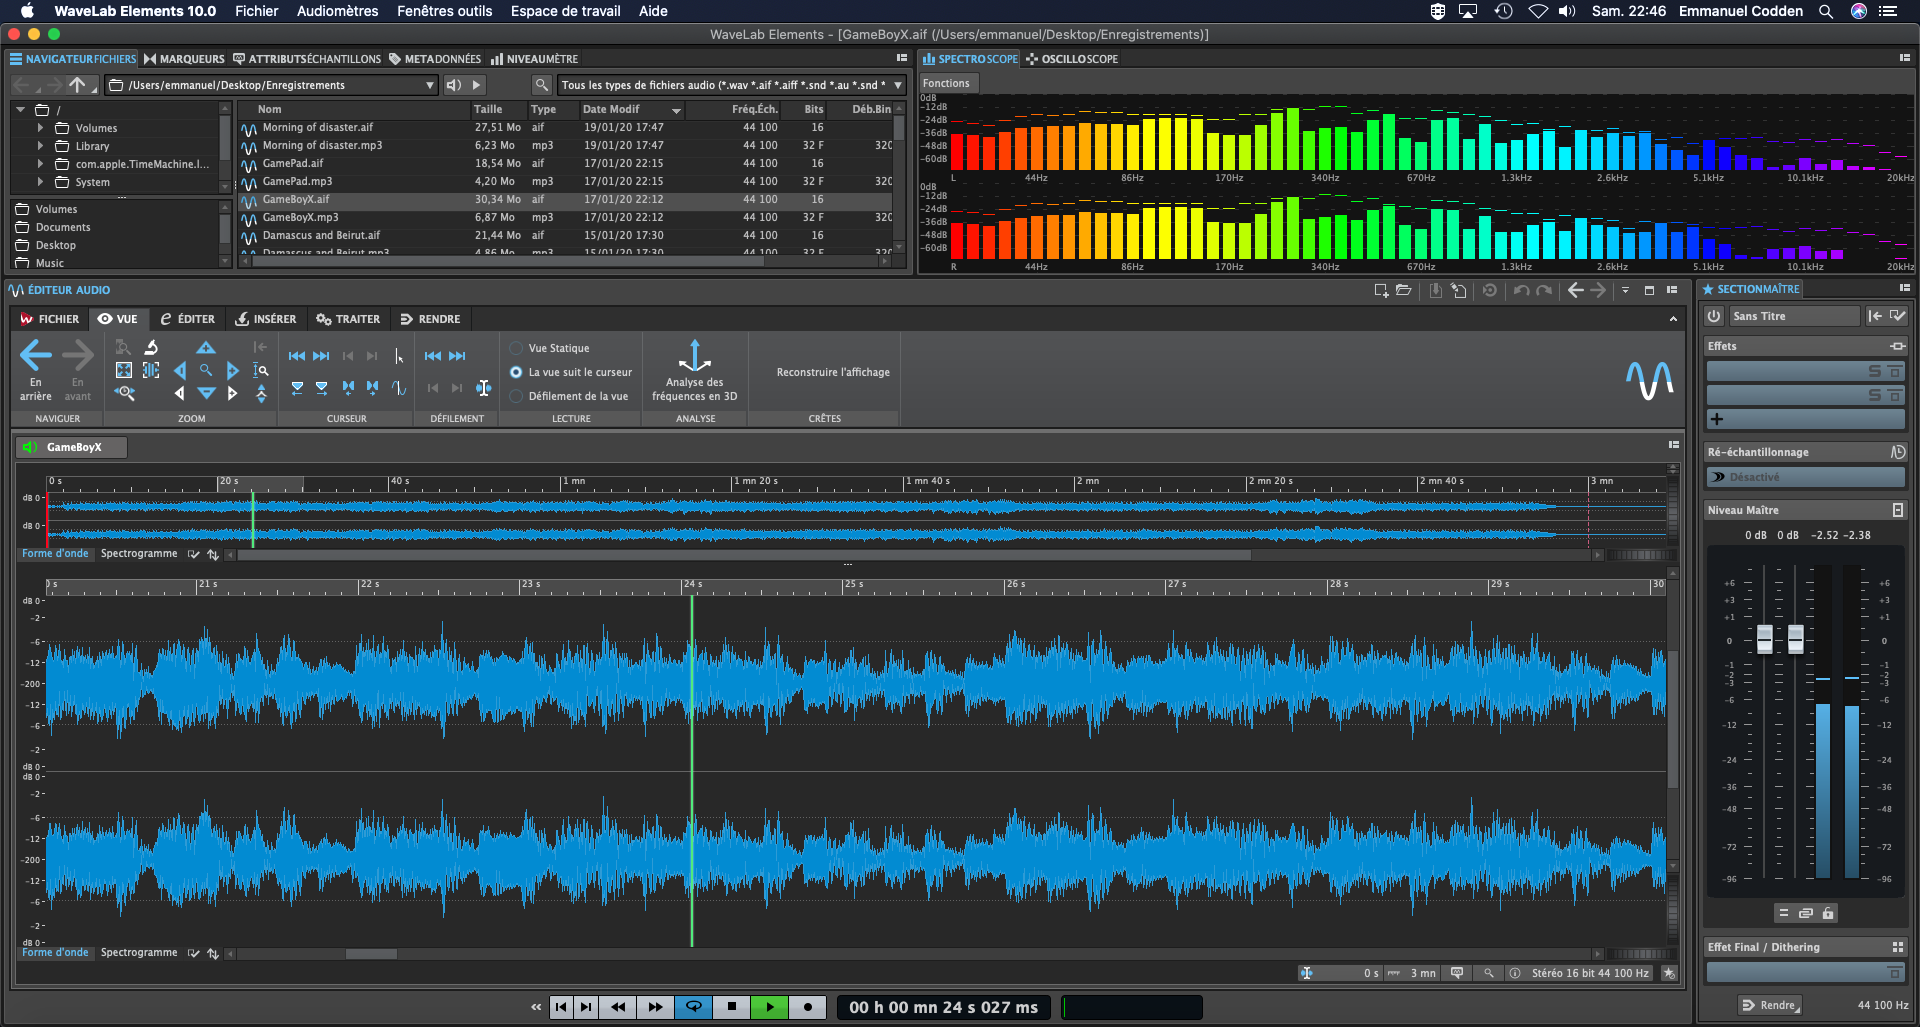The width and height of the screenshot is (1920, 1027).
Task: Select Défilement de la vue option
Action: (517, 396)
